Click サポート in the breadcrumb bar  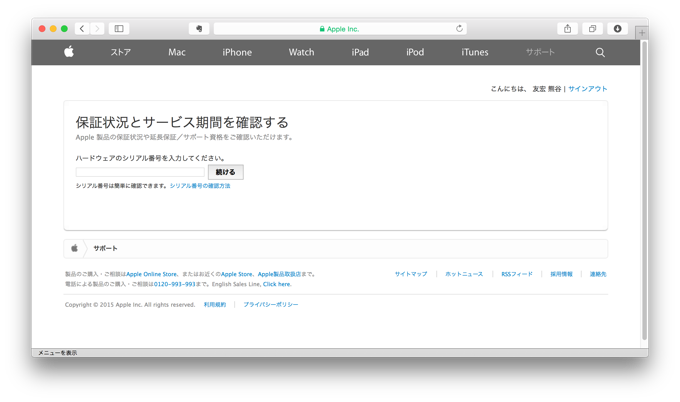point(105,248)
